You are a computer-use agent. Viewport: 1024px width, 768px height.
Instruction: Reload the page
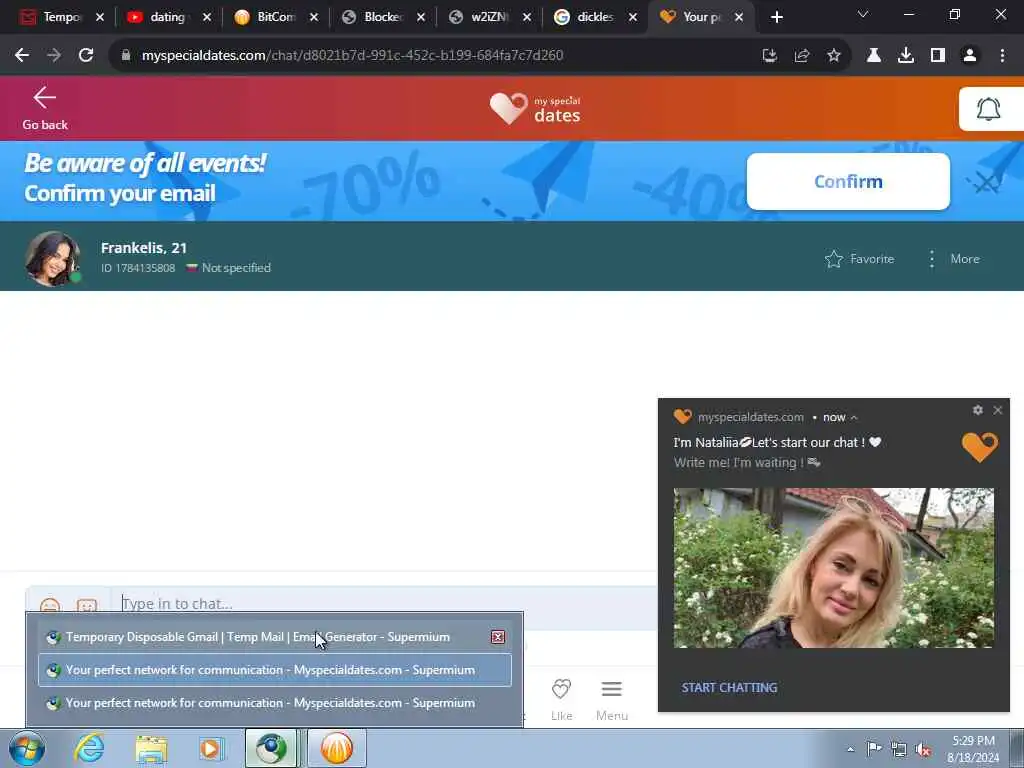(86, 56)
